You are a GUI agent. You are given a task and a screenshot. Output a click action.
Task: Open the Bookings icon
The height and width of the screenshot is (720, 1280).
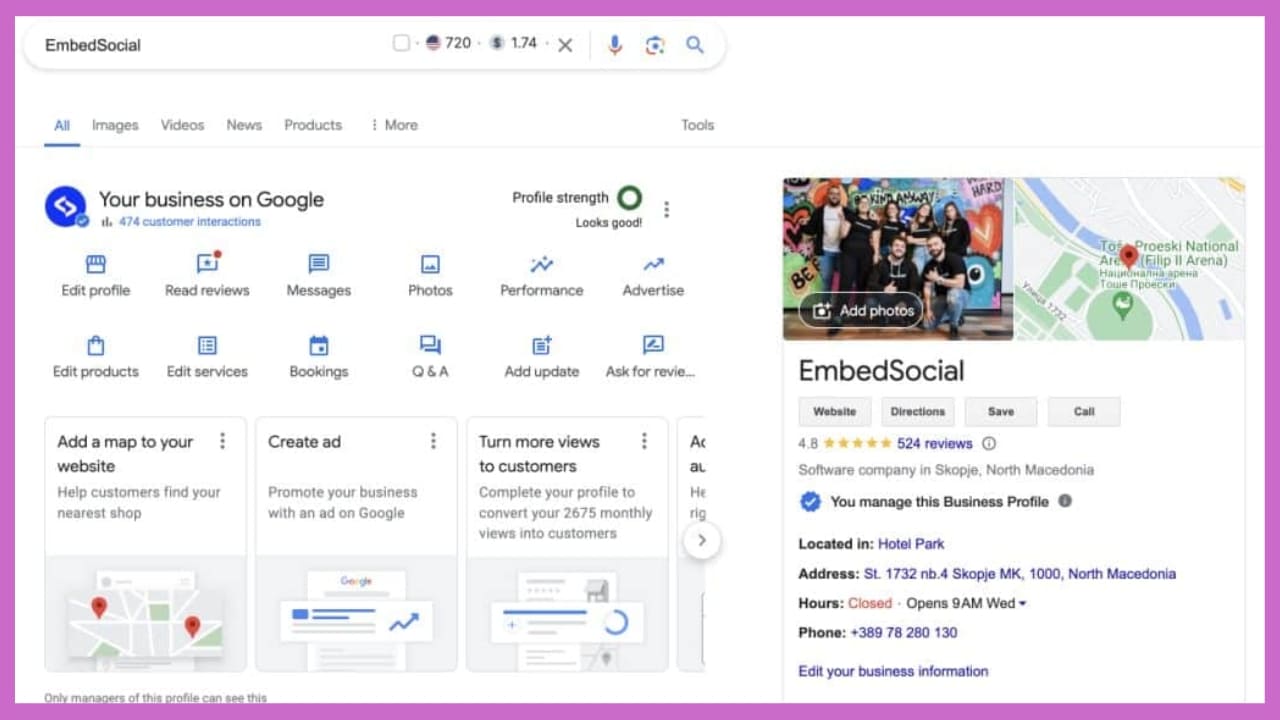point(317,344)
